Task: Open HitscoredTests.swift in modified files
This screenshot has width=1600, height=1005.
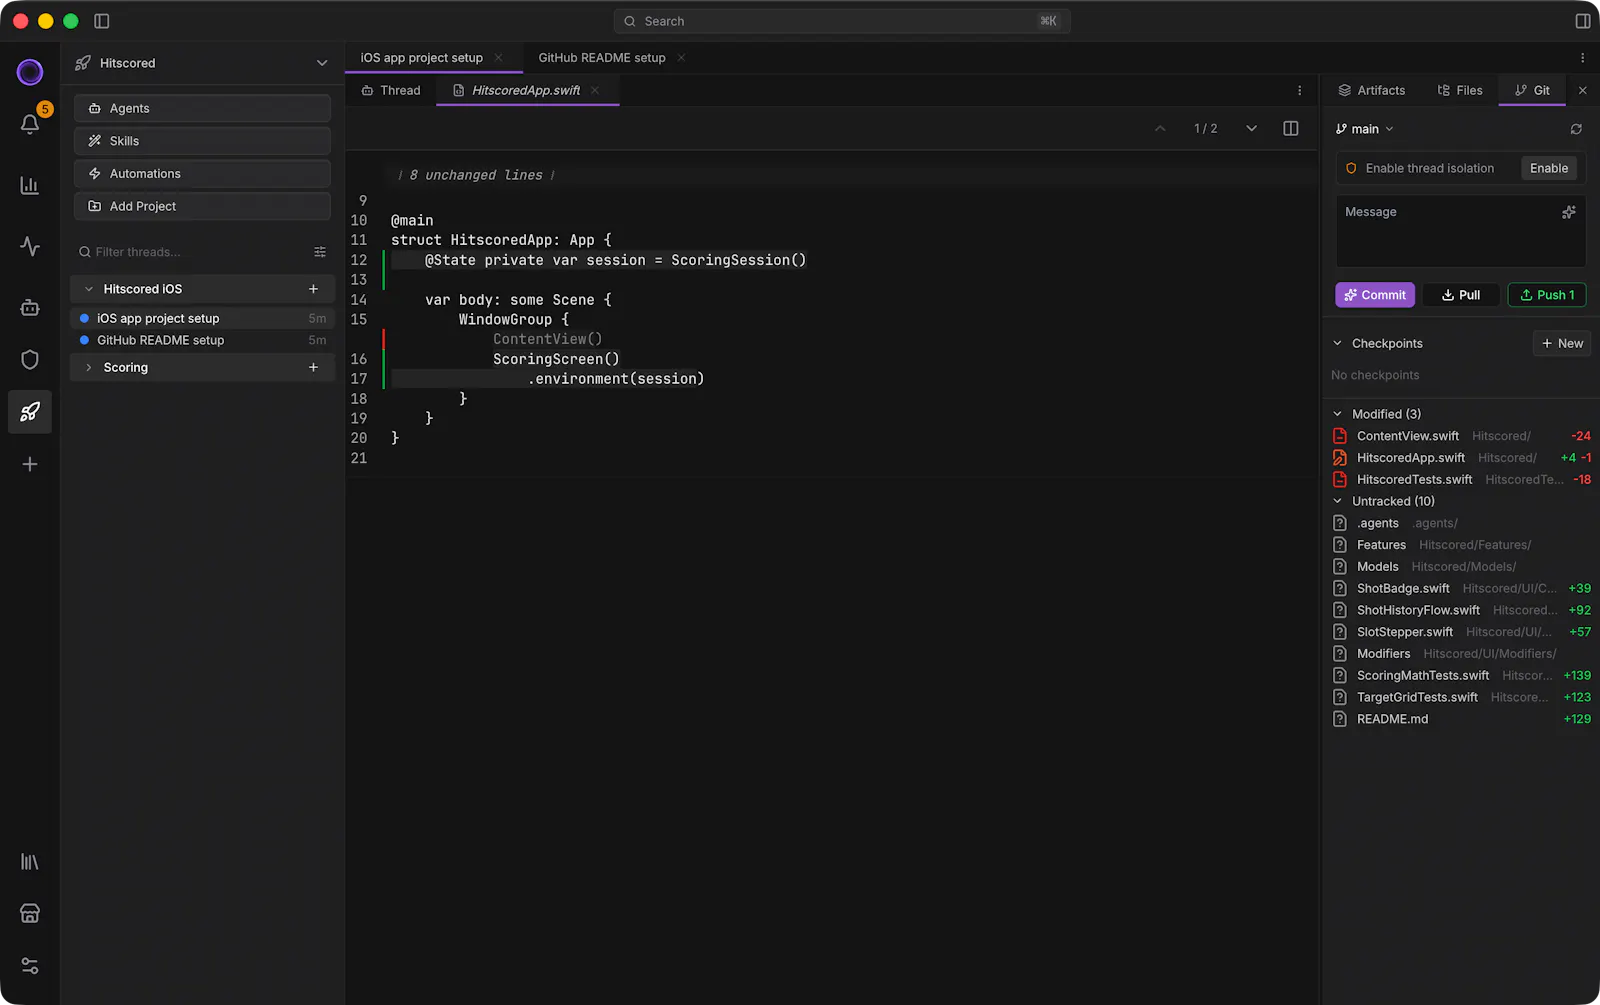Action: pos(1461,480)
